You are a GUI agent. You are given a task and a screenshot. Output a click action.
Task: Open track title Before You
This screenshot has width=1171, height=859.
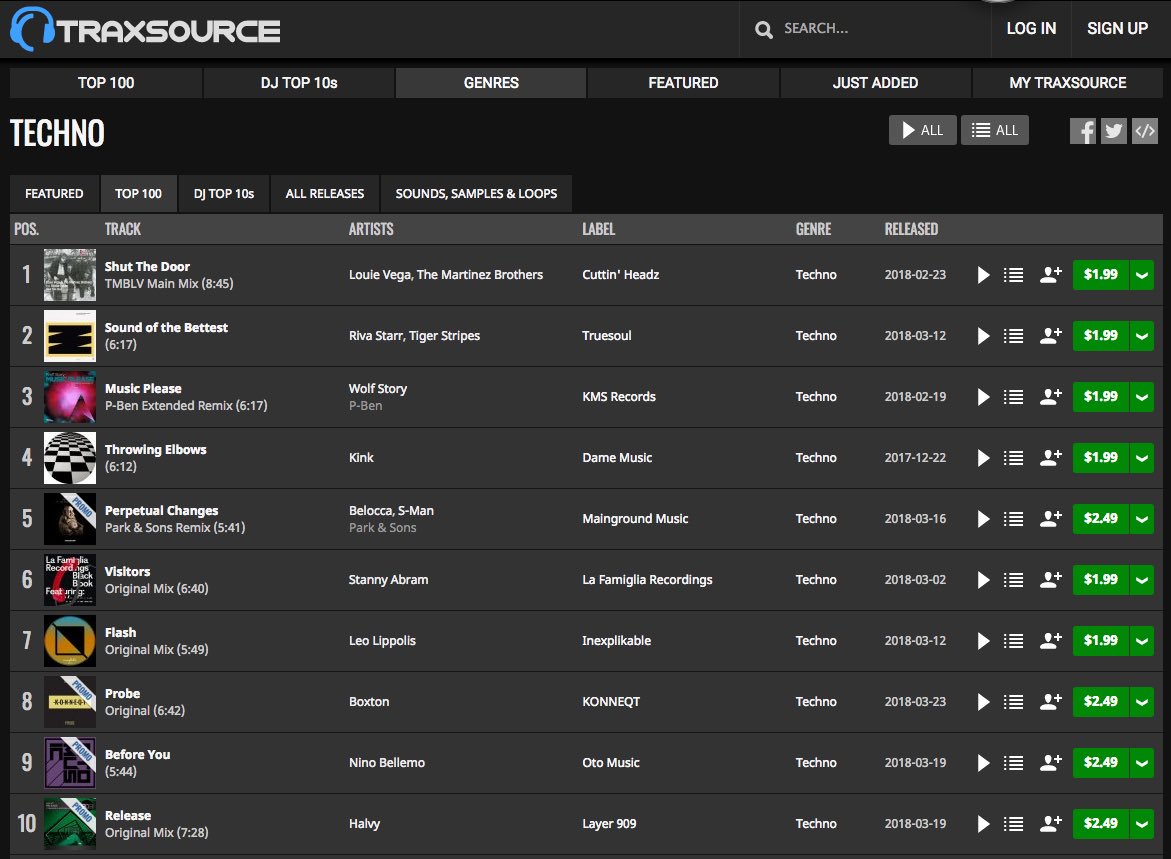[137, 754]
